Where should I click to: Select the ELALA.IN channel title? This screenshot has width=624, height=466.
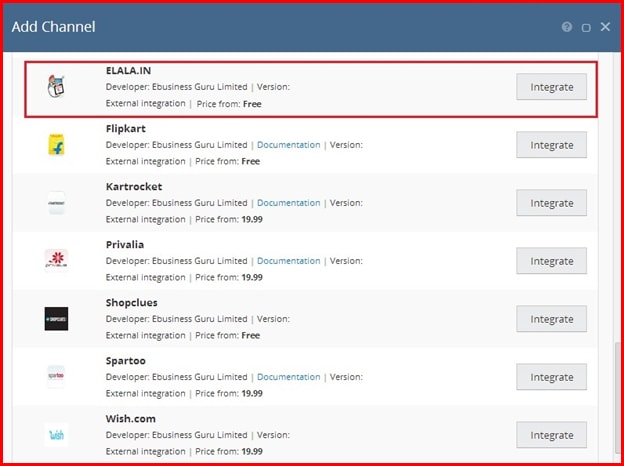pyautogui.click(x=128, y=70)
